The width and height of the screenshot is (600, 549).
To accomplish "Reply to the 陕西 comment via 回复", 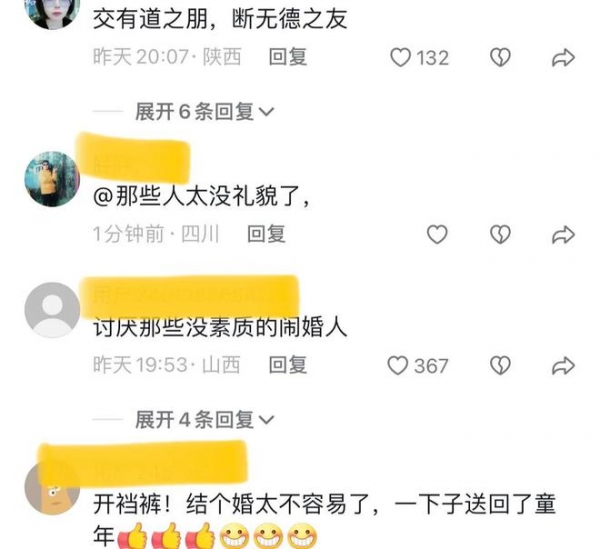I will pyautogui.click(x=288, y=57).
